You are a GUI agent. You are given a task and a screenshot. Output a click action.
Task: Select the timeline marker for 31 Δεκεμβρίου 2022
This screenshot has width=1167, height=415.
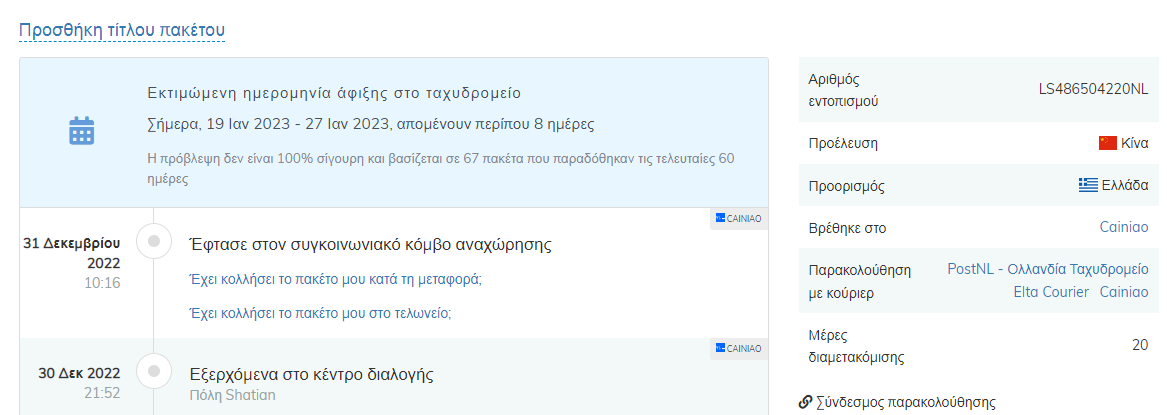coord(154,241)
